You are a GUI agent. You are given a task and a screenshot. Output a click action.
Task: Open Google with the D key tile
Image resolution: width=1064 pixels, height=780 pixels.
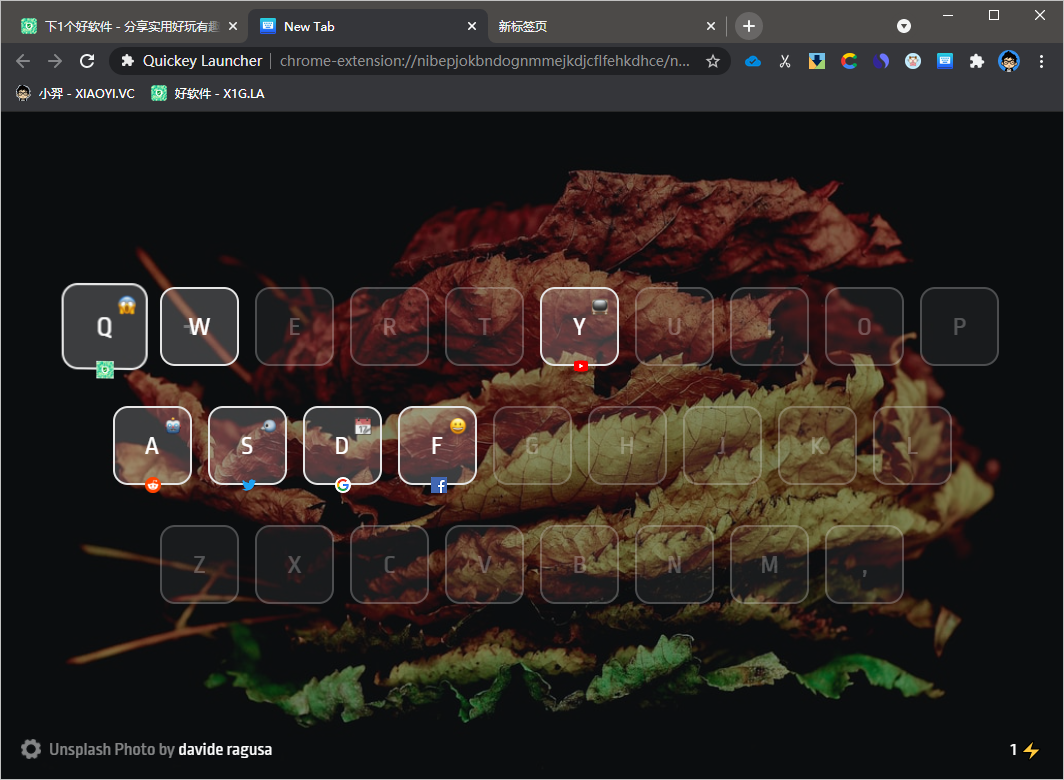click(x=342, y=445)
